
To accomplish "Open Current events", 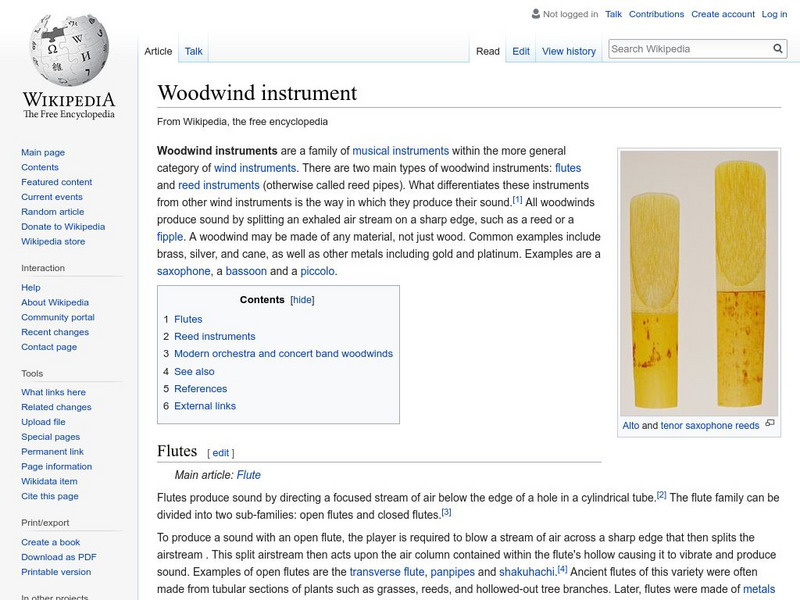I will coord(52,197).
